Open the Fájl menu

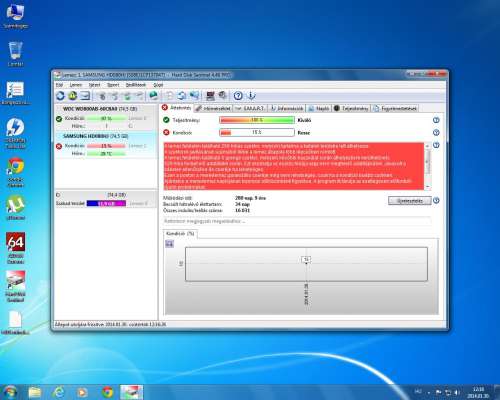coord(59,85)
